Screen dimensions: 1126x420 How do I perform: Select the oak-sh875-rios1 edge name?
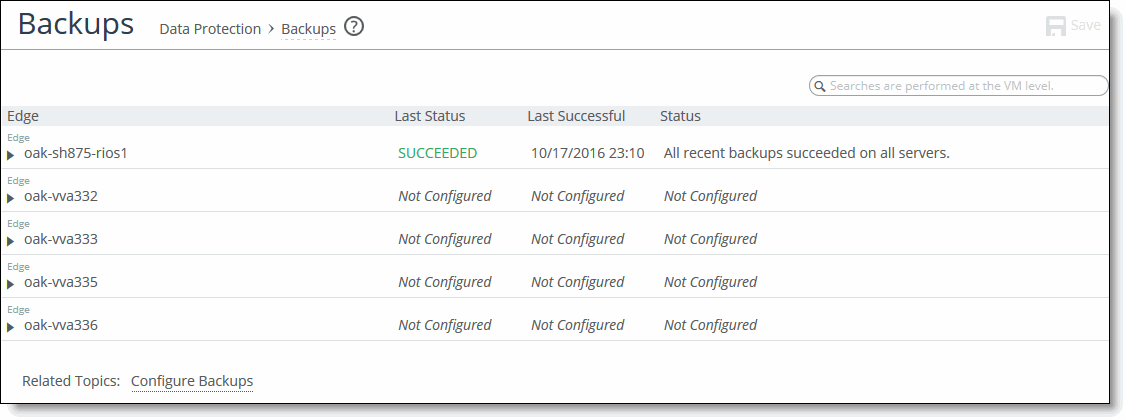click(75, 153)
